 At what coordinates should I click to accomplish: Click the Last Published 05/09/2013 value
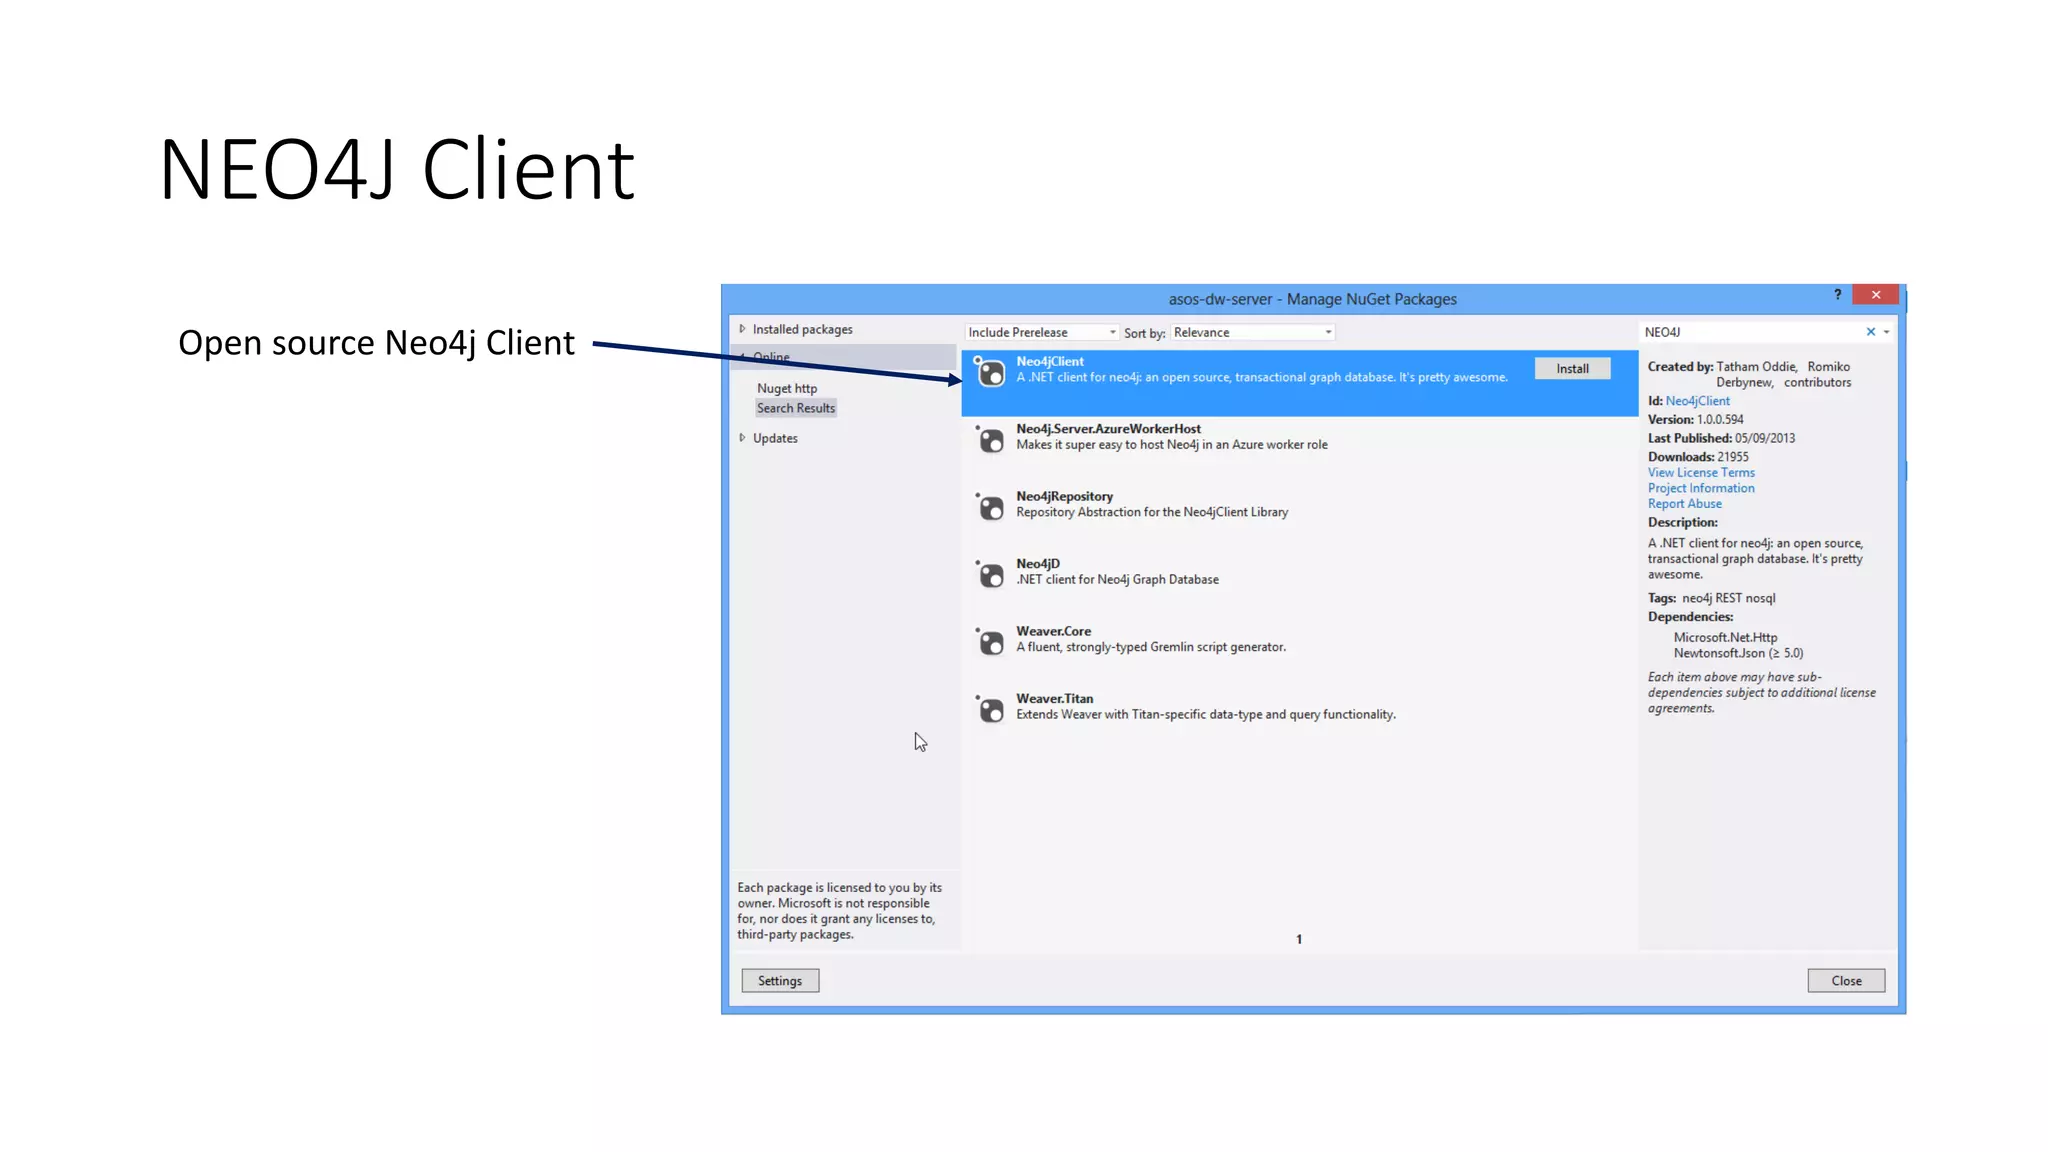1765,438
